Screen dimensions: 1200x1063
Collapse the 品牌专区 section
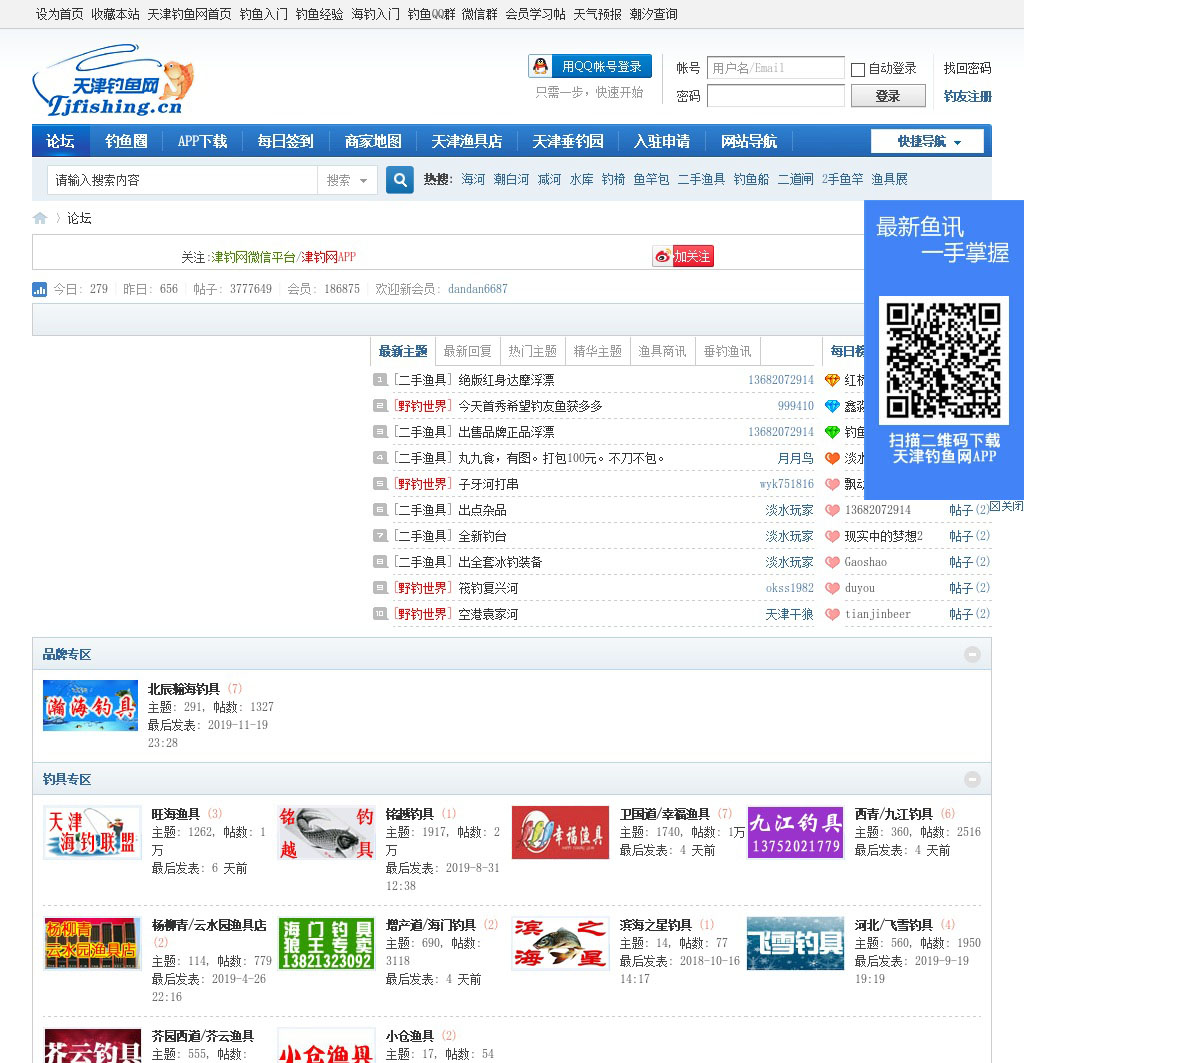coord(972,654)
